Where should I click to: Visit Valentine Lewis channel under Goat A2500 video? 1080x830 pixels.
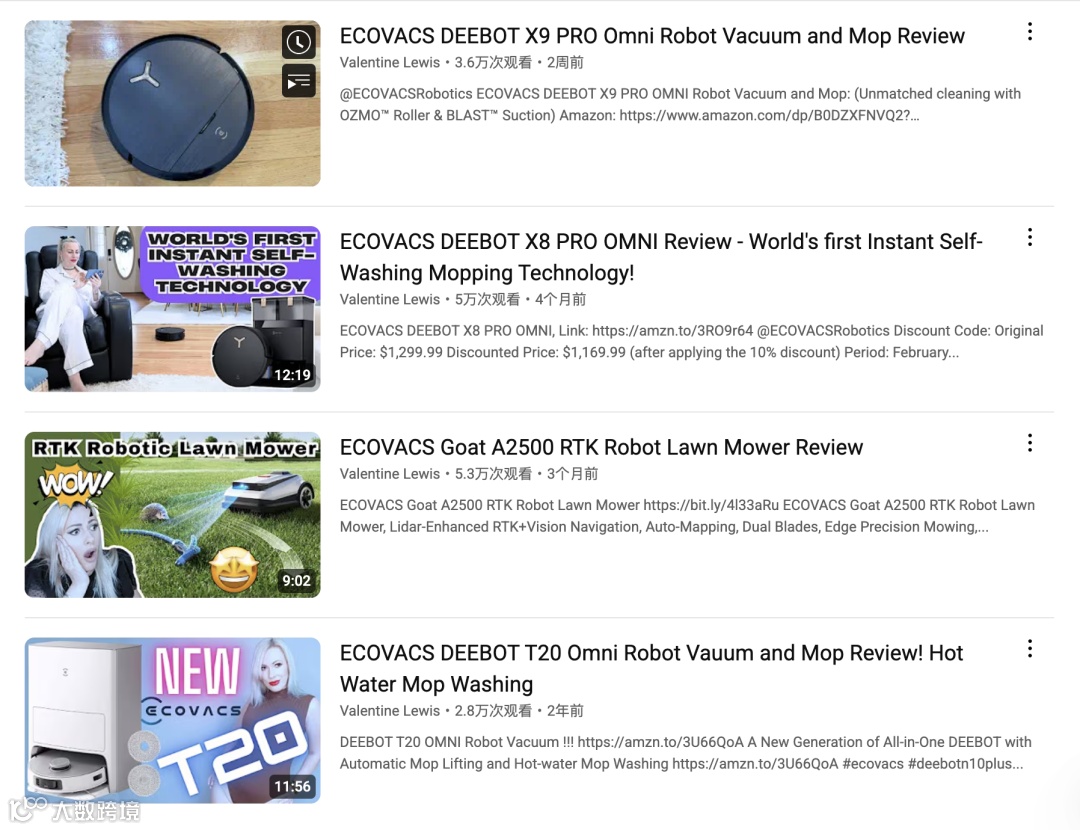click(x=389, y=474)
